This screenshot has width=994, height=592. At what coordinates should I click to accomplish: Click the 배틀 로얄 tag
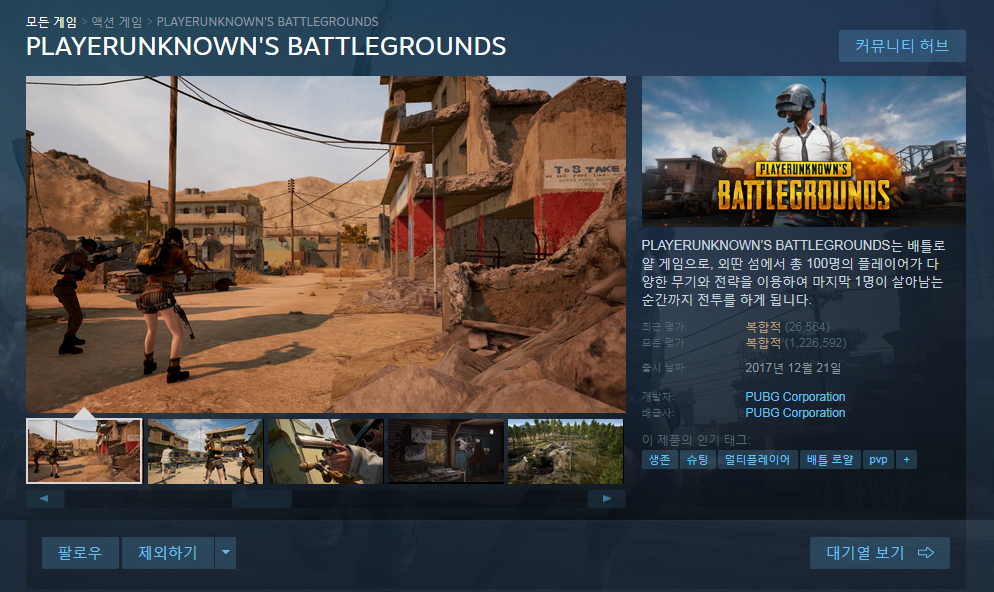(830, 460)
